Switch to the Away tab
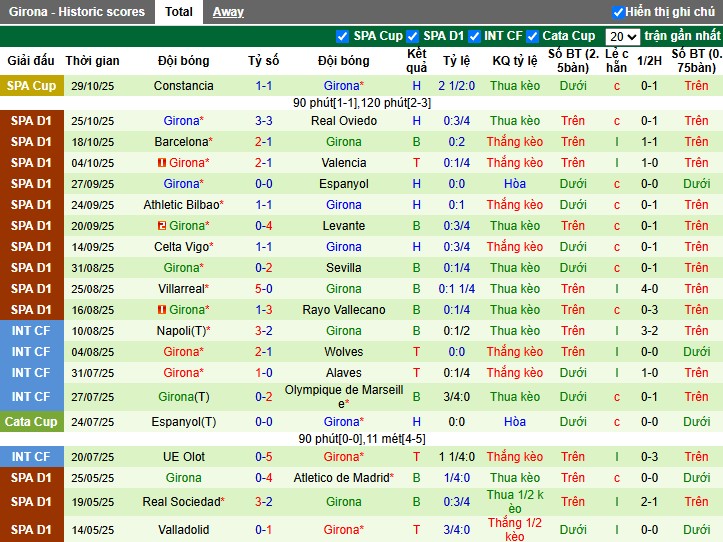 coord(228,12)
